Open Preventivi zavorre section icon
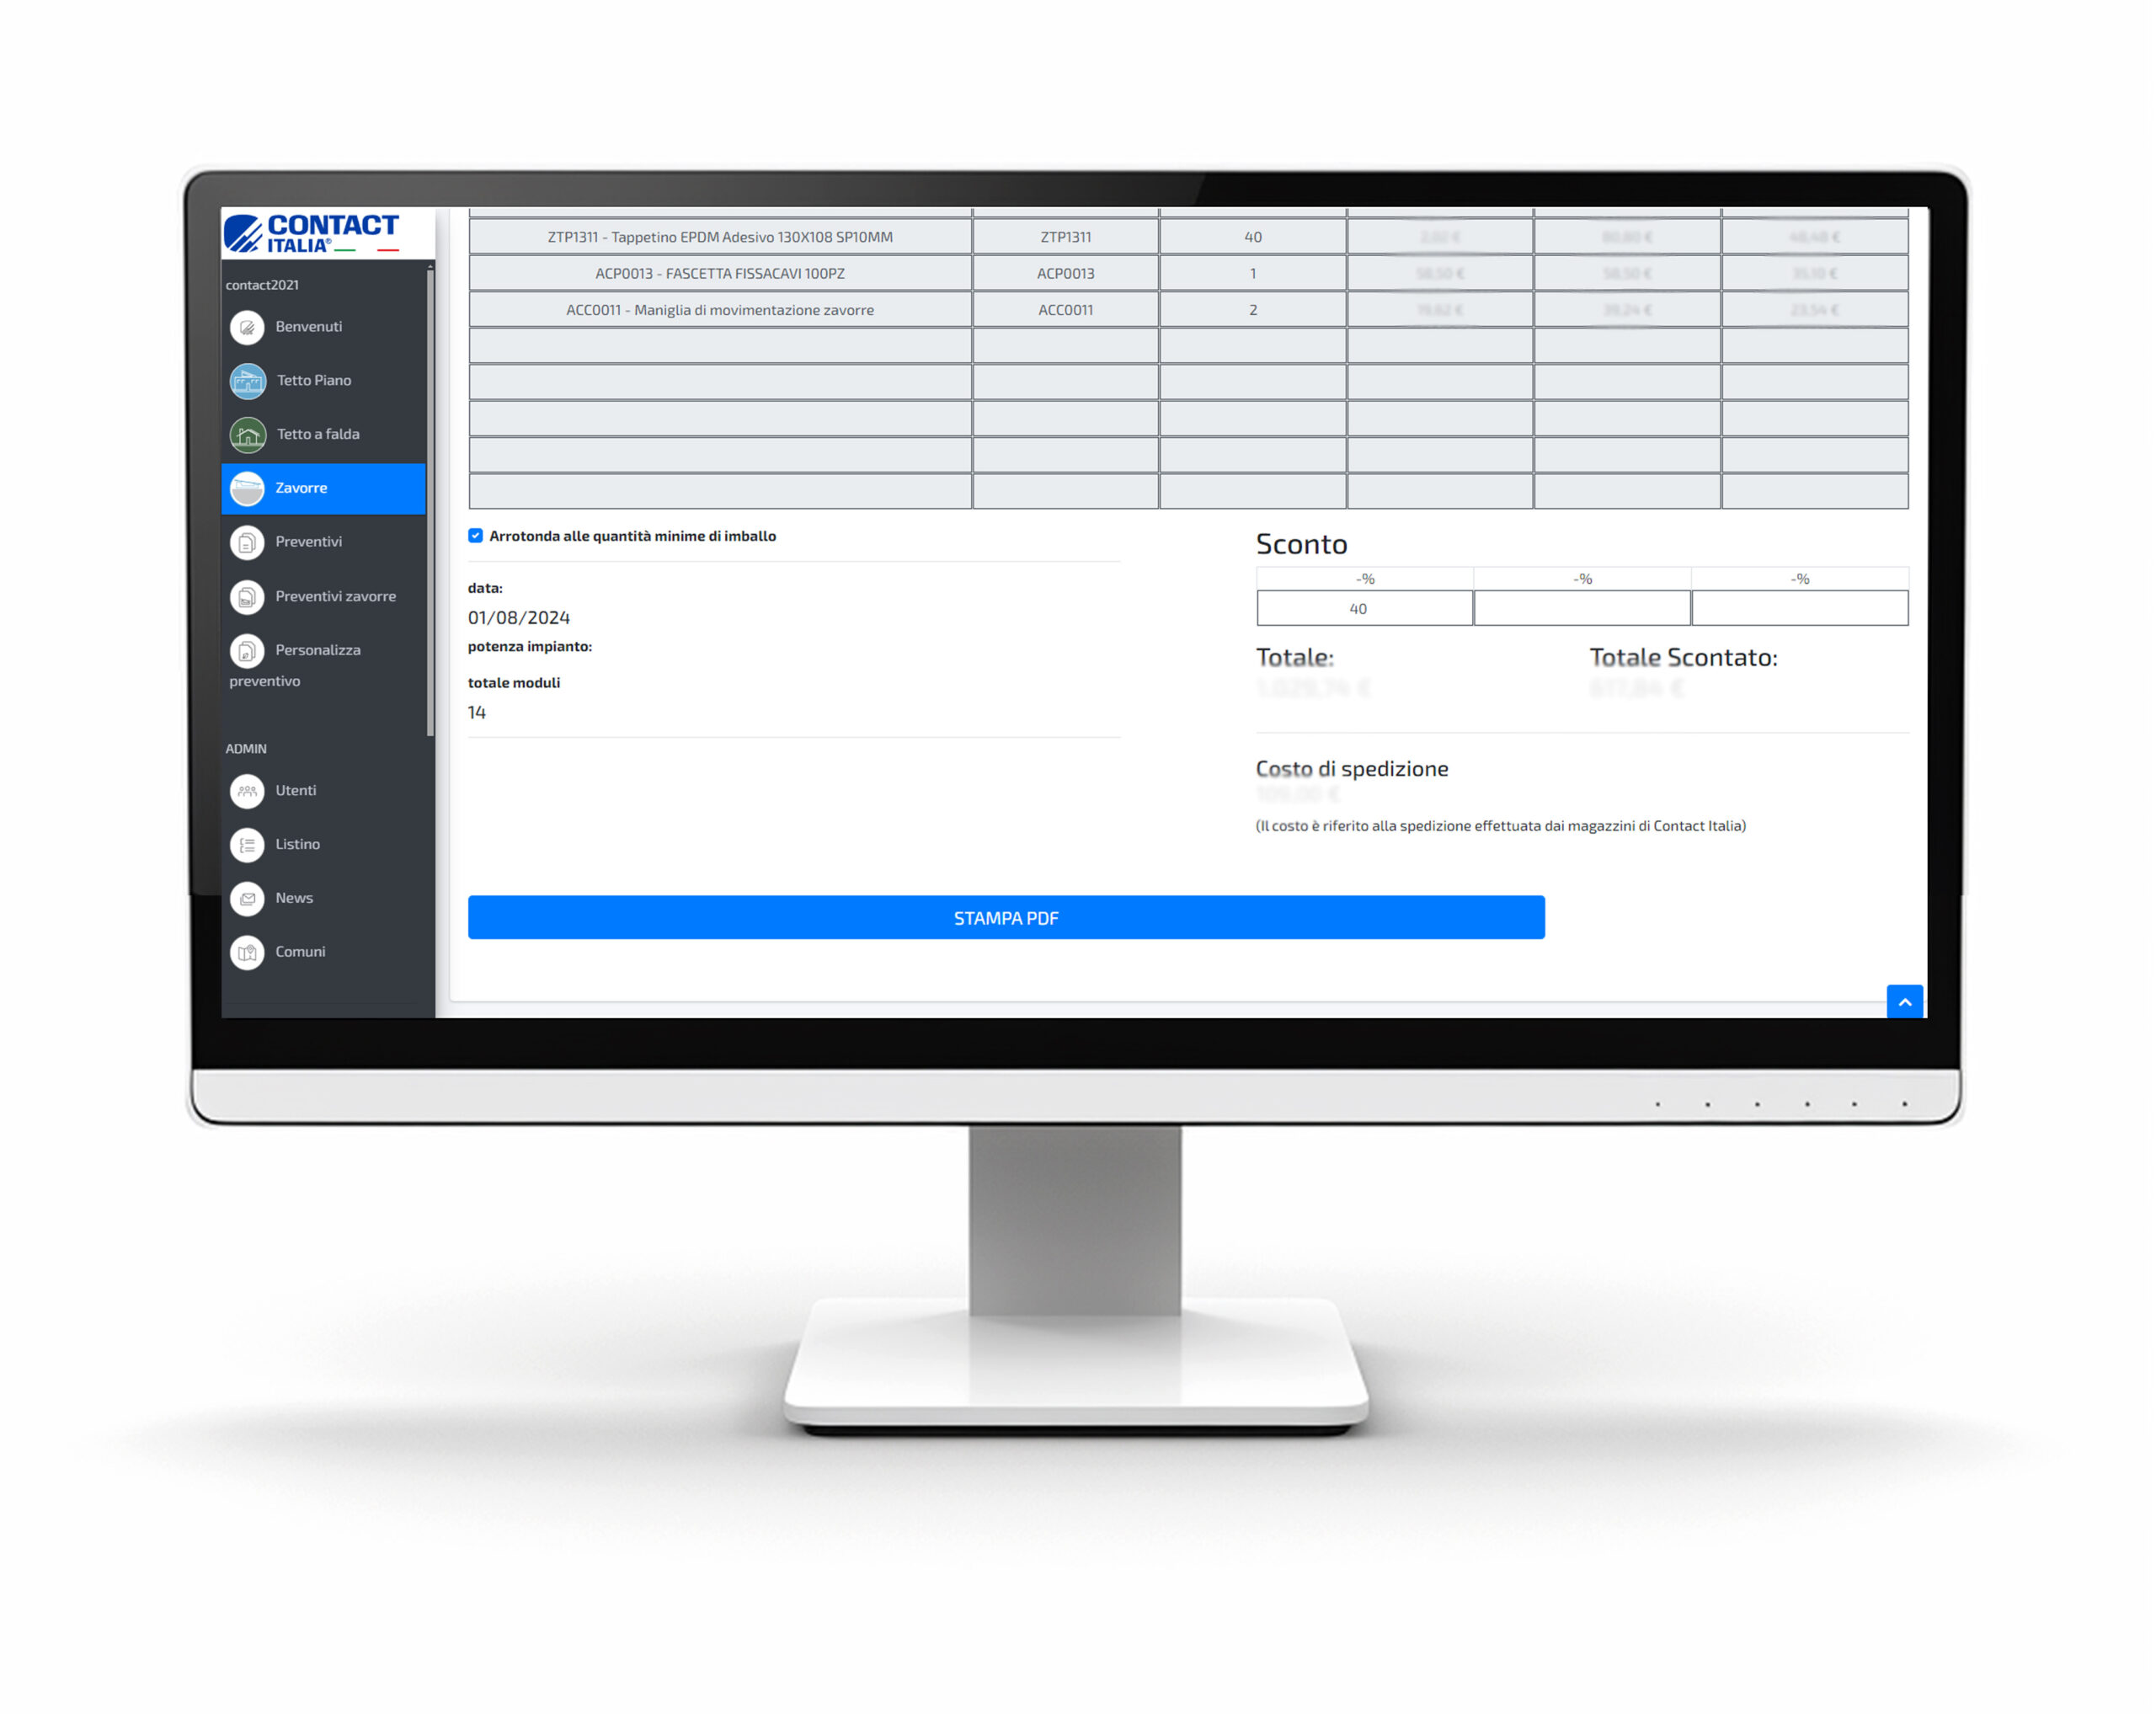 coord(247,595)
